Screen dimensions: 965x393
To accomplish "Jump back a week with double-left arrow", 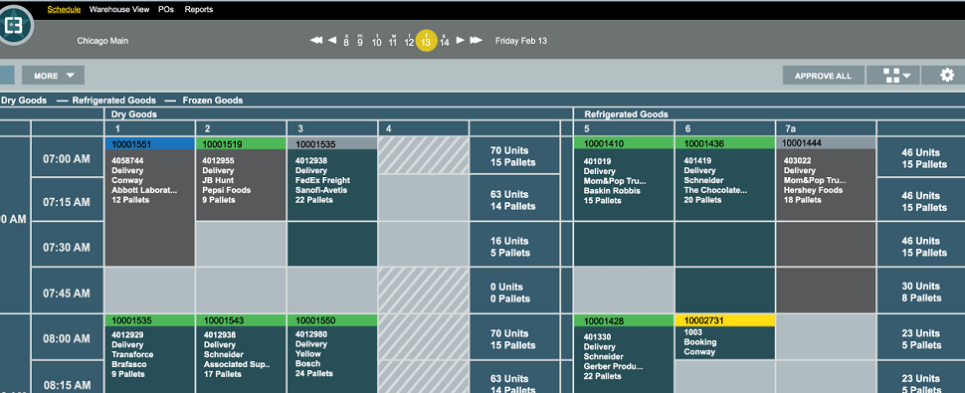I will tap(316, 40).
